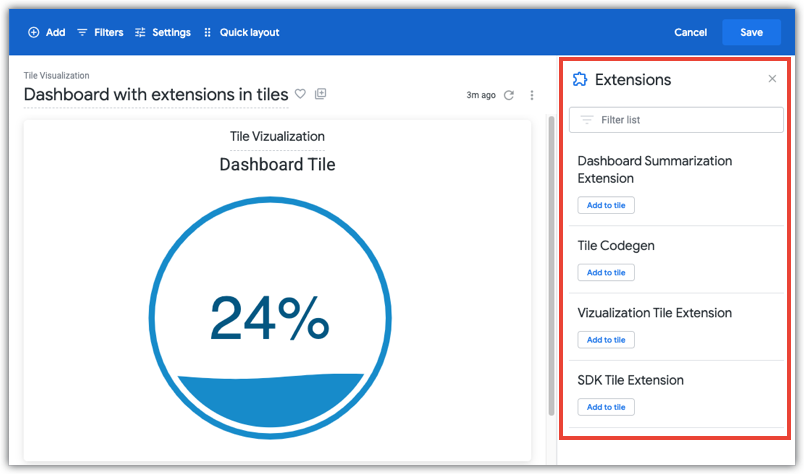Click the Quick layout button
The image size is (804, 474).
(241, 32)
